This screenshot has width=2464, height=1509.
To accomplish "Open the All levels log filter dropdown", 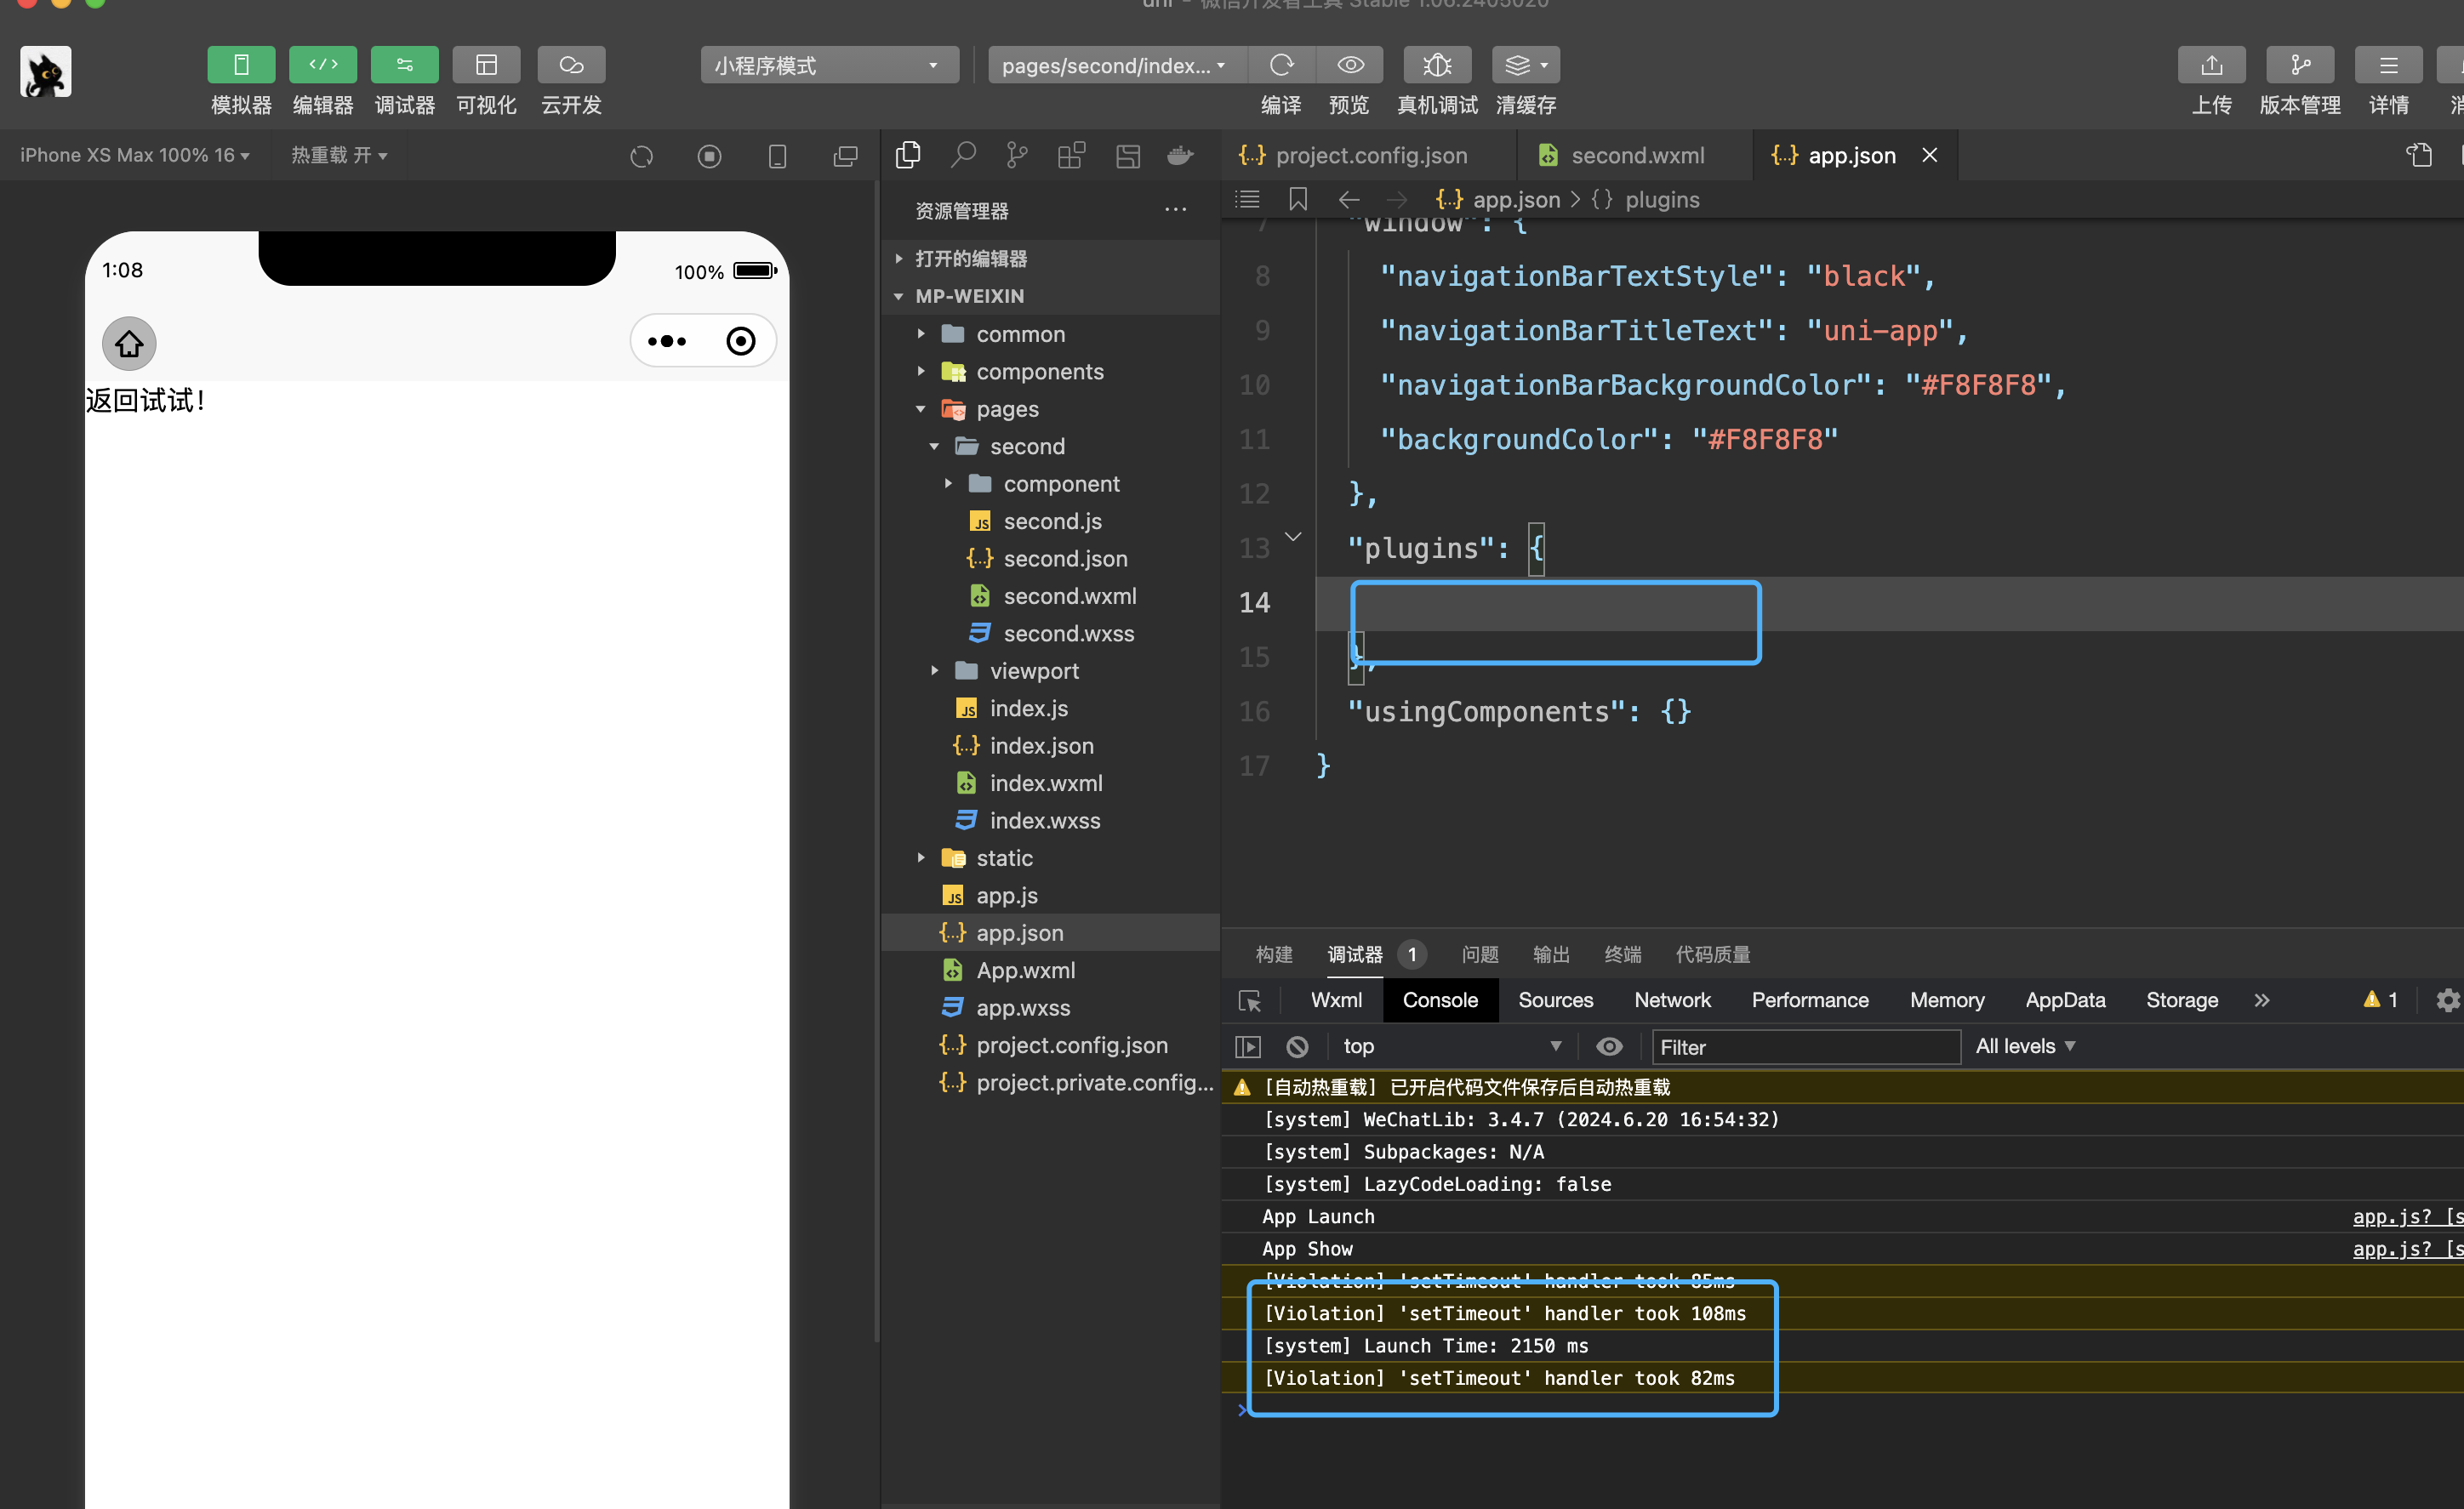I will [2025, 1046].
